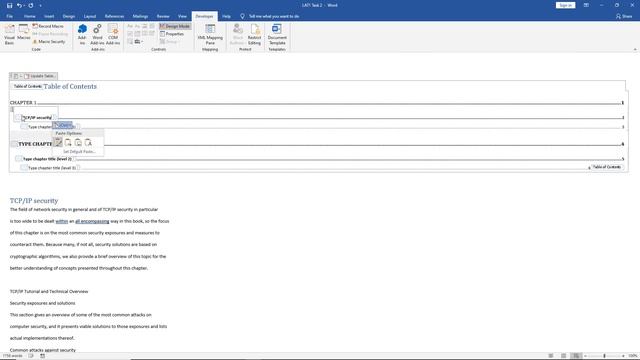This screenshot has width=640, height=360.
Task: Switch to Web Layout view
Action: coord(576,356)
